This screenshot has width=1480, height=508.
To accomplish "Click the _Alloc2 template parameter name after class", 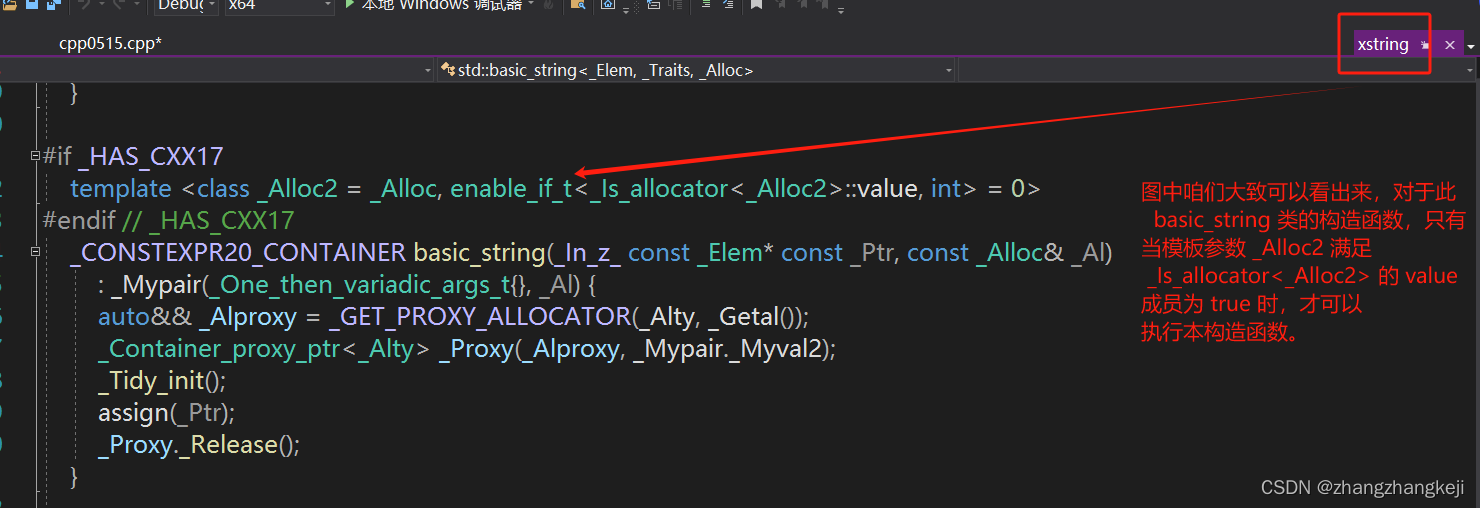I will (x=300, y=188).
